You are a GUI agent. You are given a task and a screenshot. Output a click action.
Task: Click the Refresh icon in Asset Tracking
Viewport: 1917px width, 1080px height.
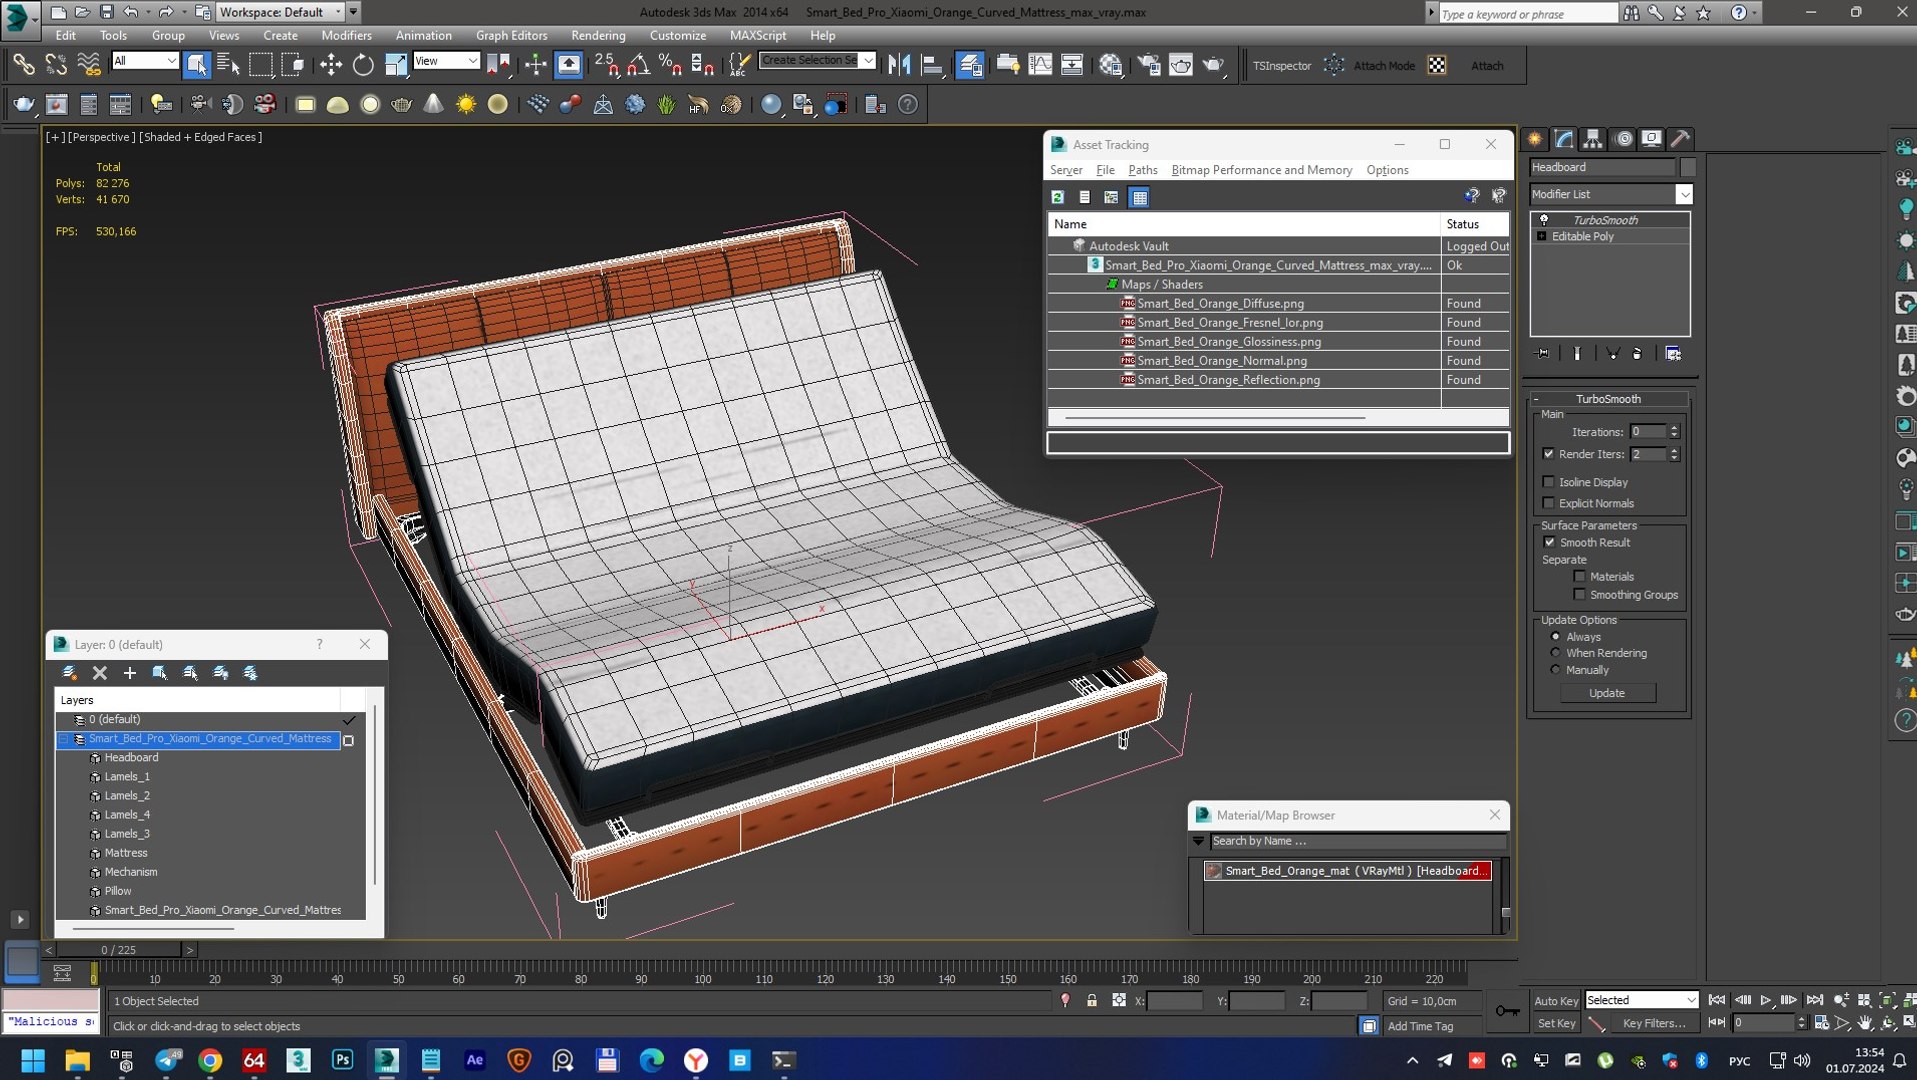(x=1057, y=197)
